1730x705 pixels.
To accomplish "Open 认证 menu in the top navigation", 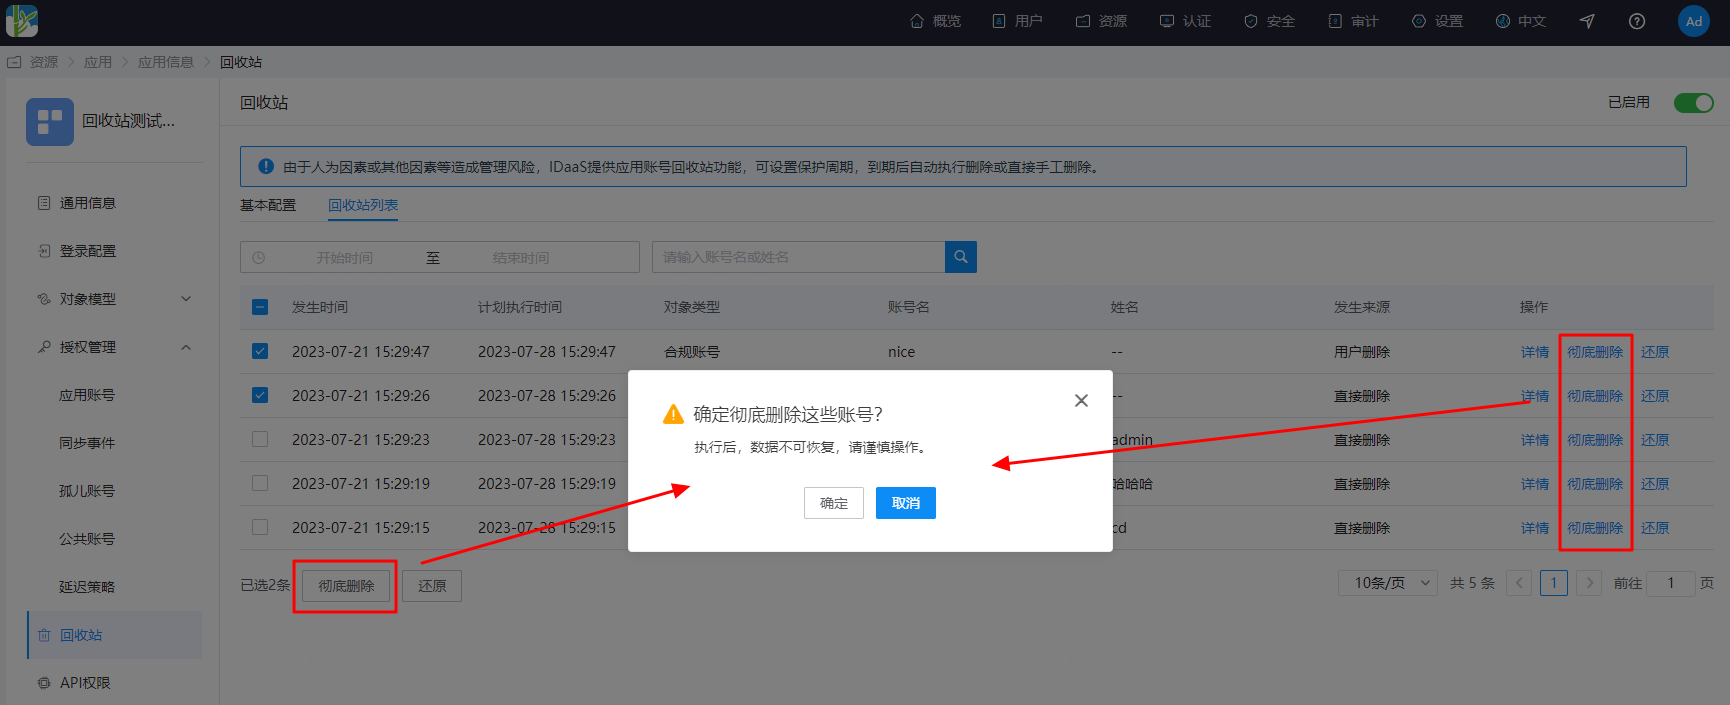I will [x=1186, y=21].
